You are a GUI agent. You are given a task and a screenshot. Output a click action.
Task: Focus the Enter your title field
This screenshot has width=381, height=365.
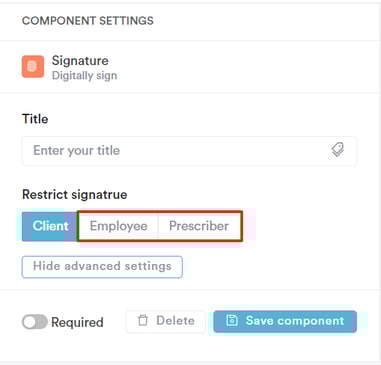coord(189,151)
